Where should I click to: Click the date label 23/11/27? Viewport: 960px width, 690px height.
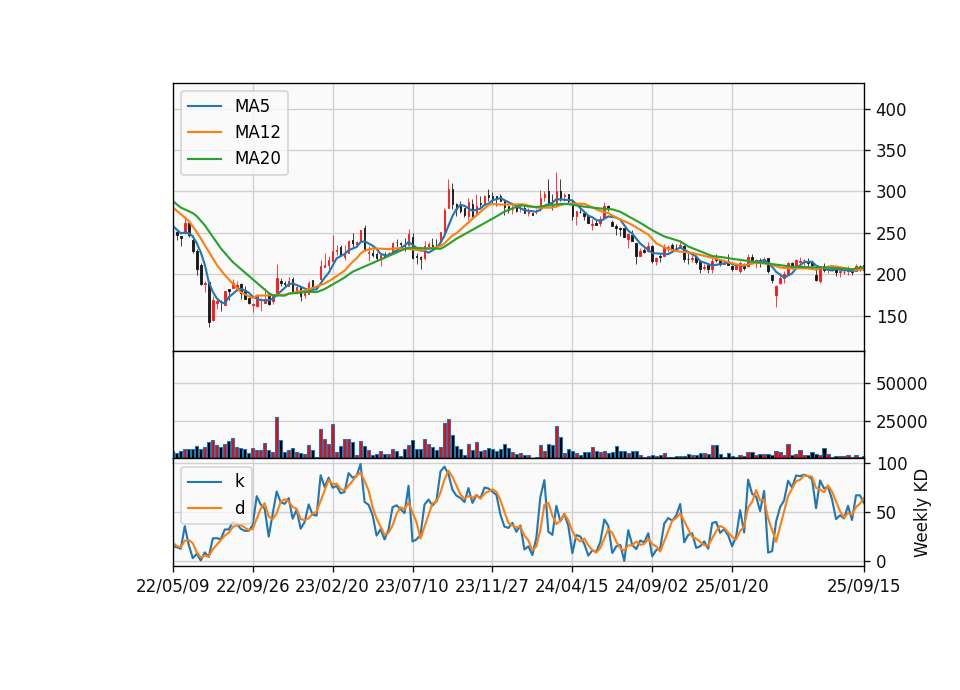(492, 586)
